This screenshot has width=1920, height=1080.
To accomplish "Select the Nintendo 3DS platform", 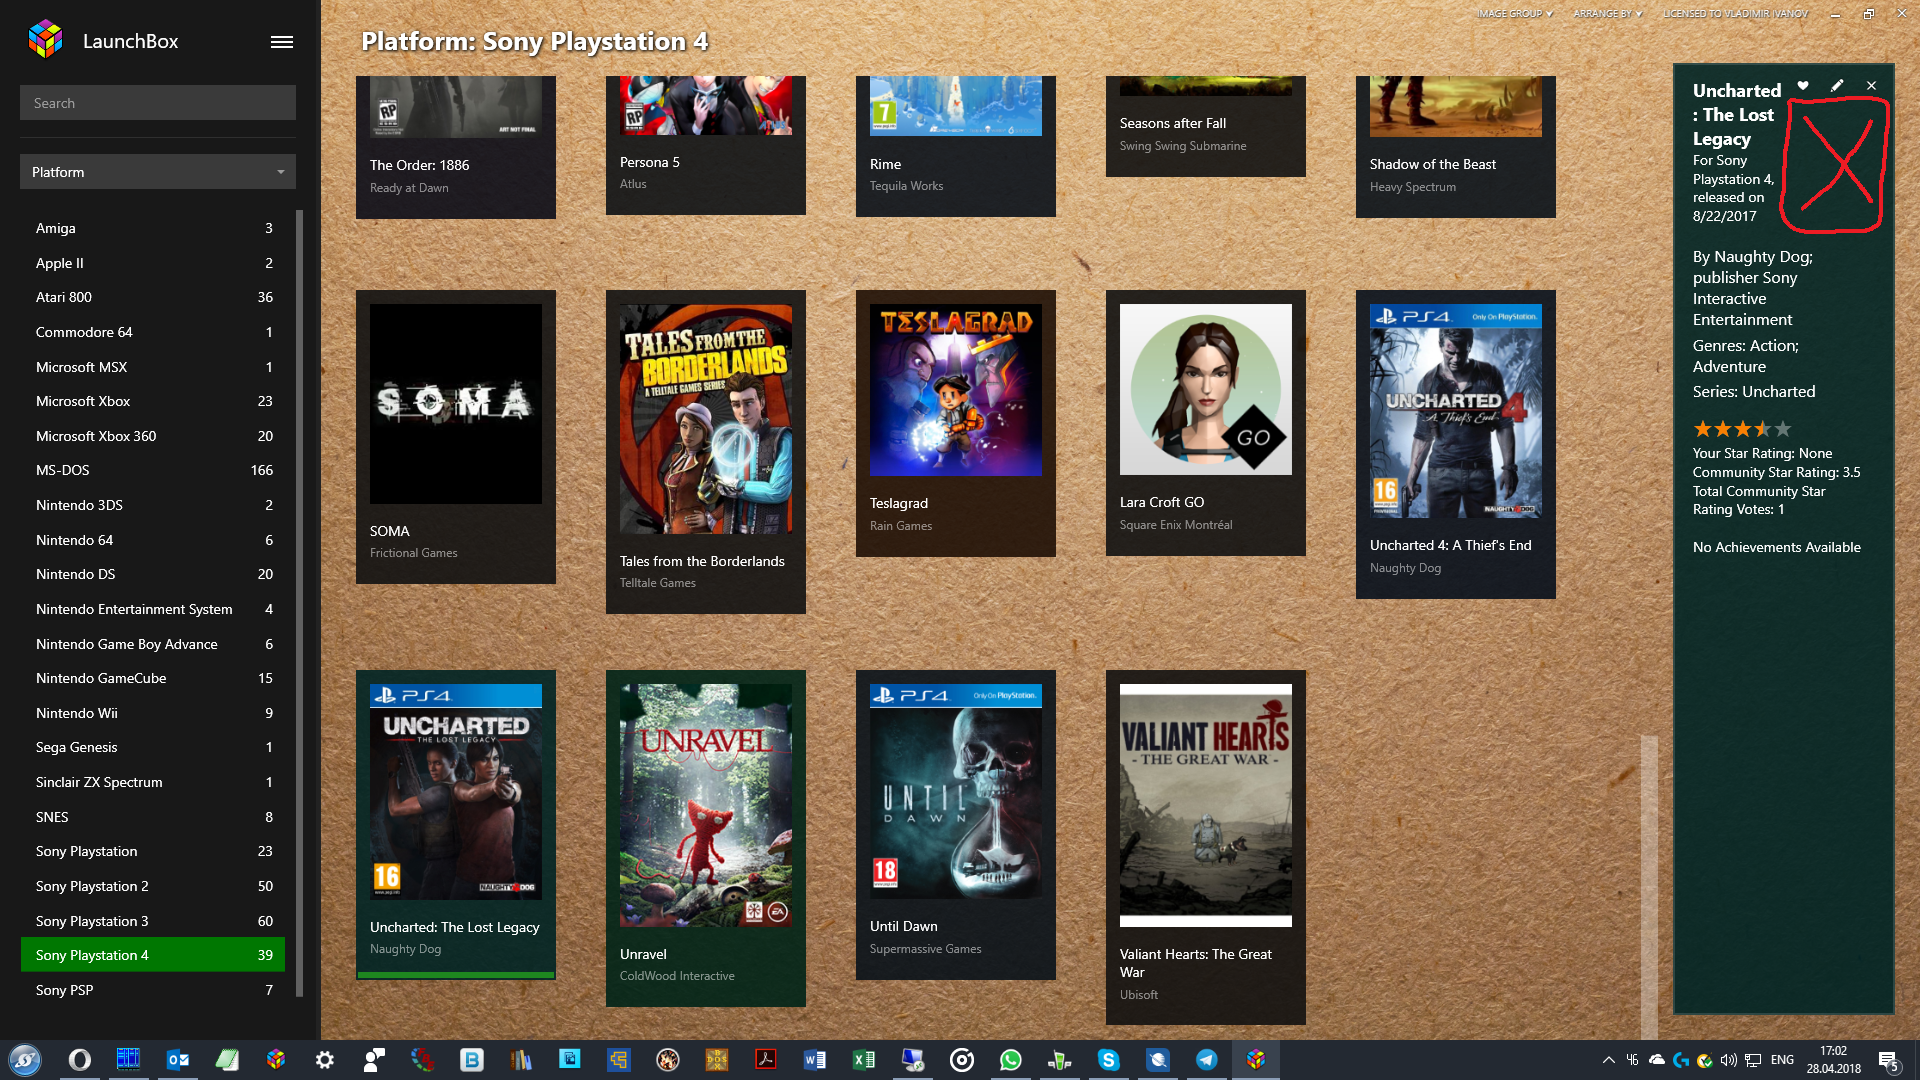I will 153,505.
